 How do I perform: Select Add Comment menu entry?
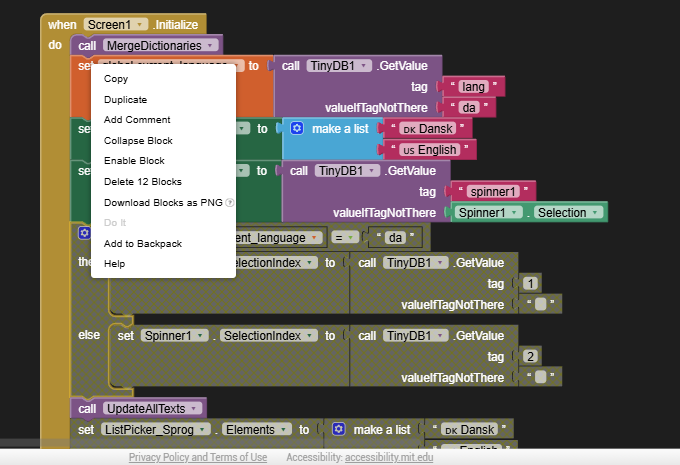tap(137, 120)
